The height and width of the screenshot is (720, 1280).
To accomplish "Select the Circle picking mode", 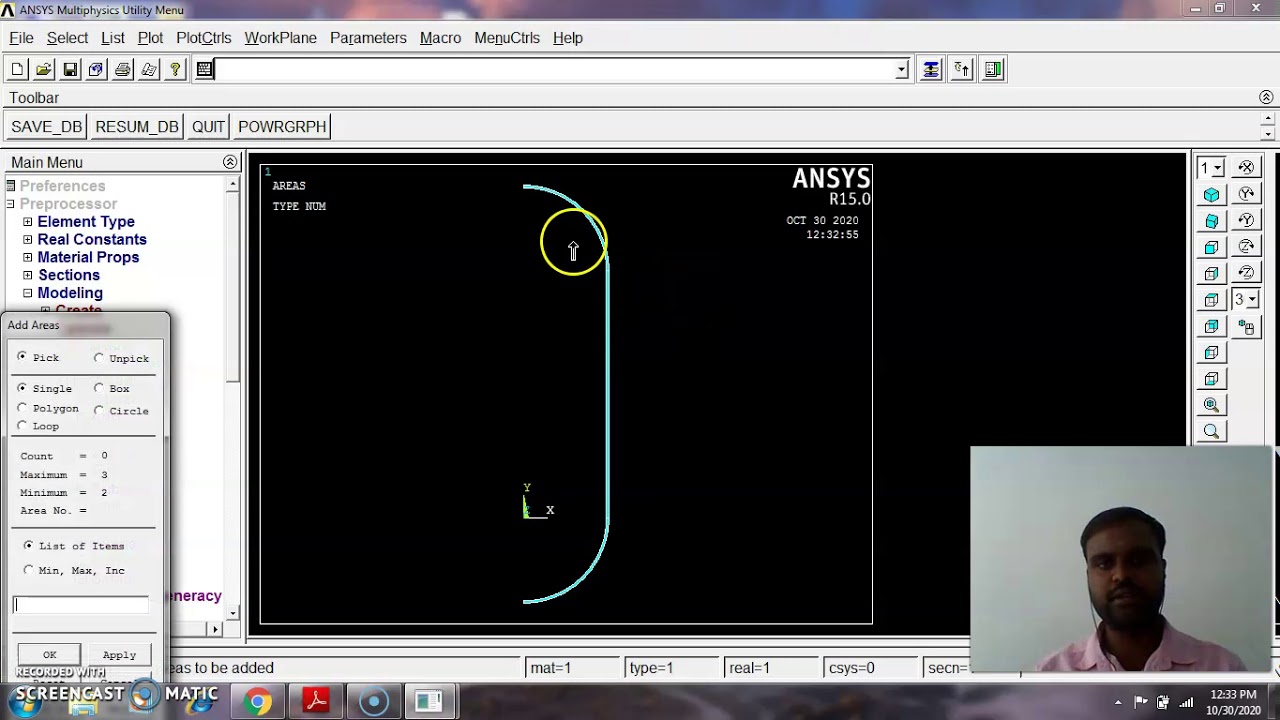I will (99, 410).
